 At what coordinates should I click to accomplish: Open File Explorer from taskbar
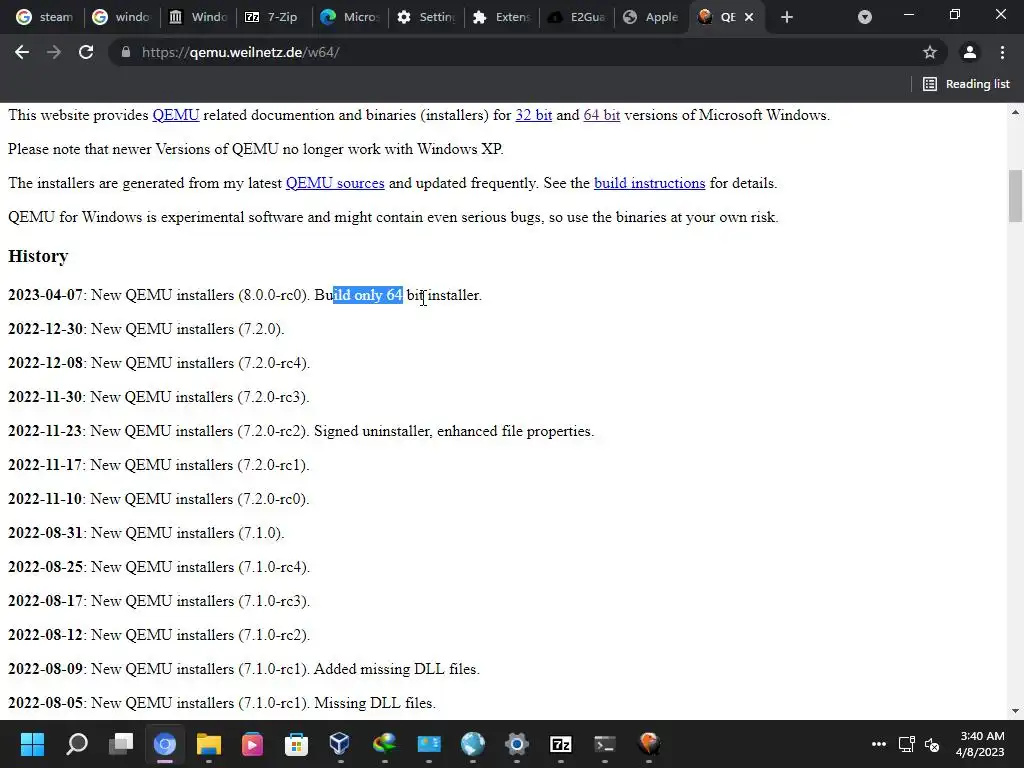209,744
